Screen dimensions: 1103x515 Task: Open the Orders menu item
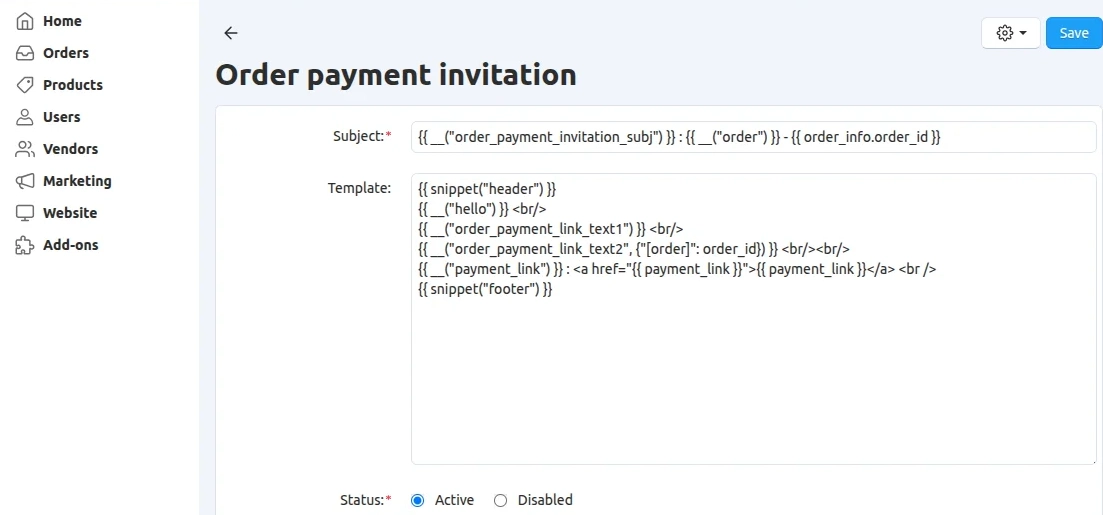[65, 53]
